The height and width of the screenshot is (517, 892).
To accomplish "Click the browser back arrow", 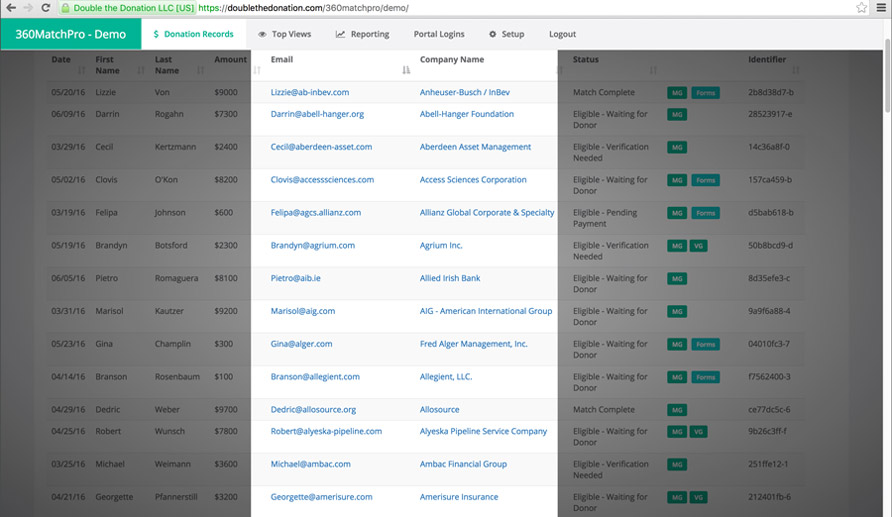I will (x=11, y=8).
